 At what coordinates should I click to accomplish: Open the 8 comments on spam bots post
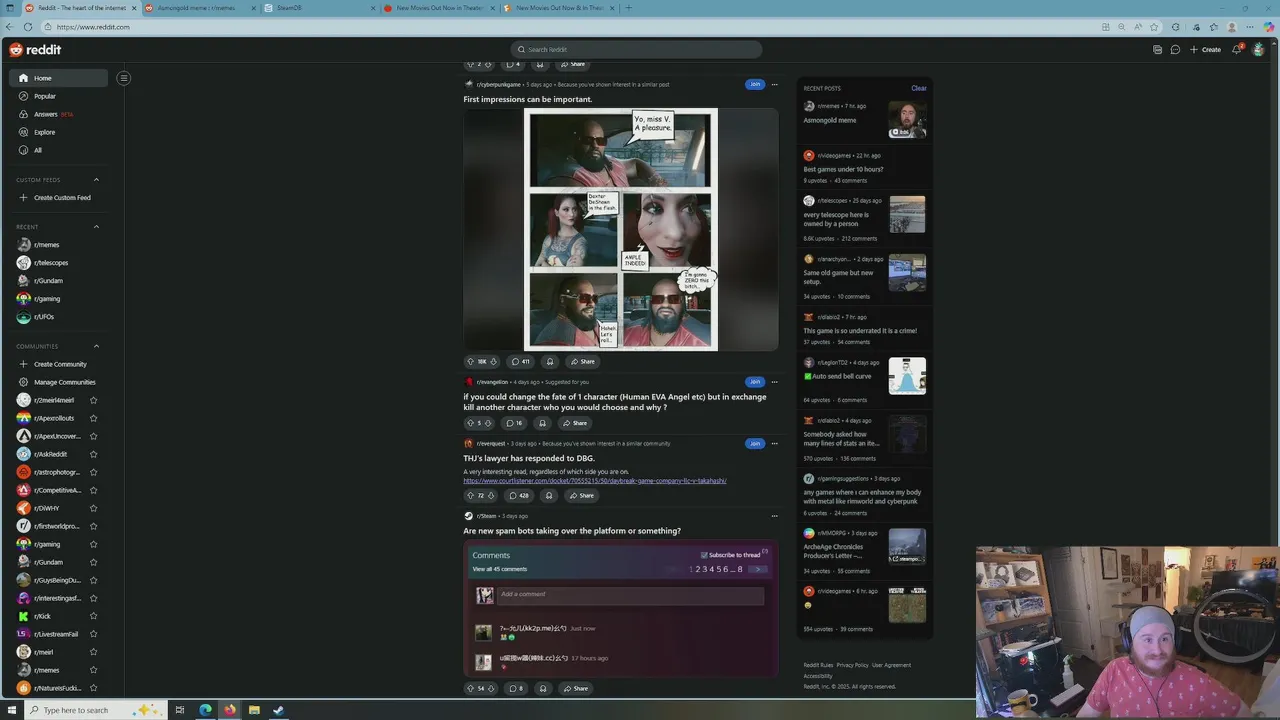pyautogui.click(x=515, y=688)
